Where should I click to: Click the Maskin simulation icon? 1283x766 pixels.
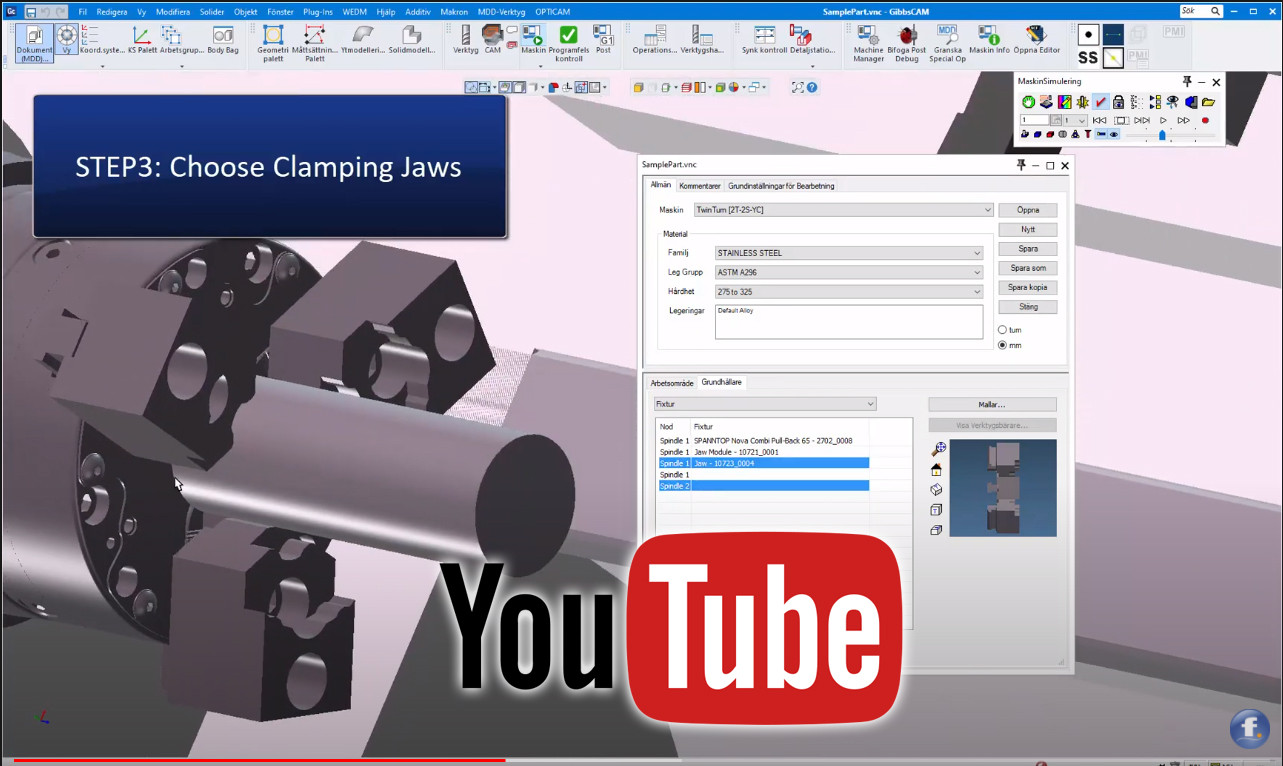coord(533,36)
